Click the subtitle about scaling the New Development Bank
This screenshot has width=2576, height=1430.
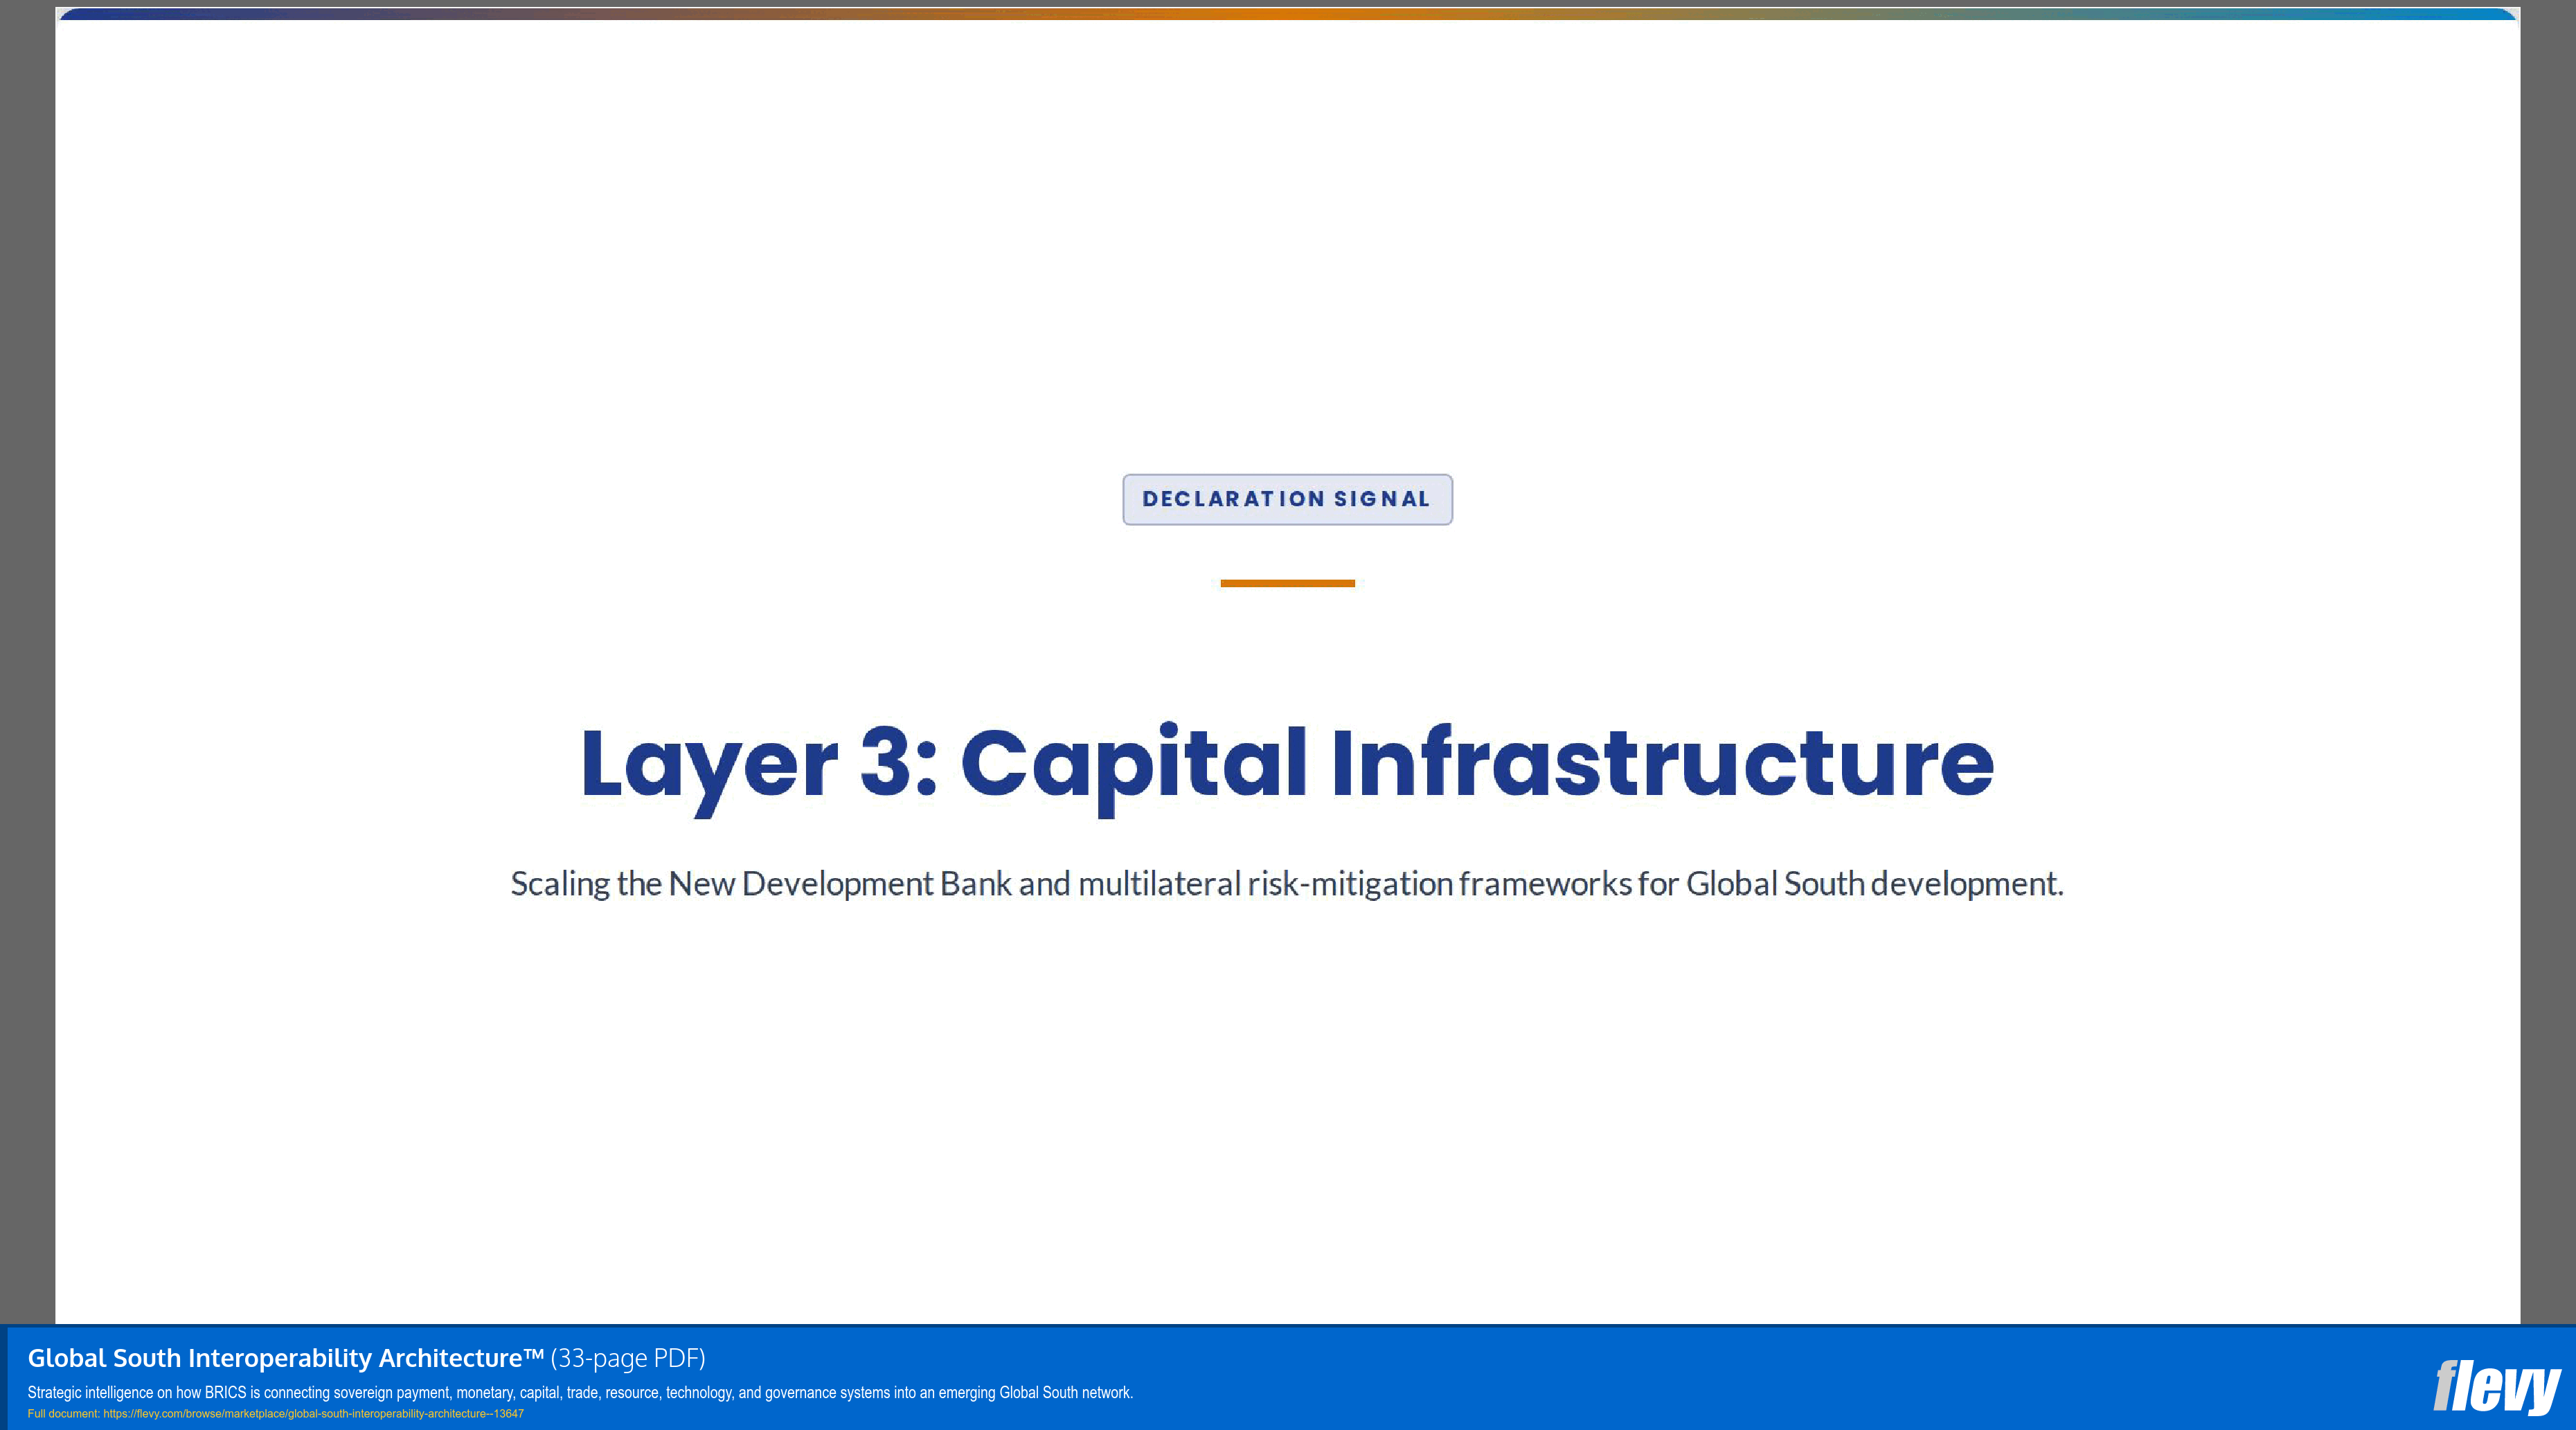coord(1287,884)
